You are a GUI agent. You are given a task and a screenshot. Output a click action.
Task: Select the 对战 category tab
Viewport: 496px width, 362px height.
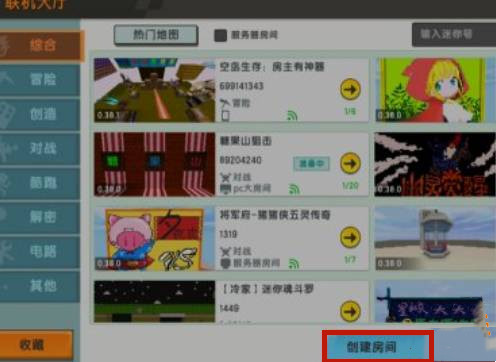pos(40,149)
